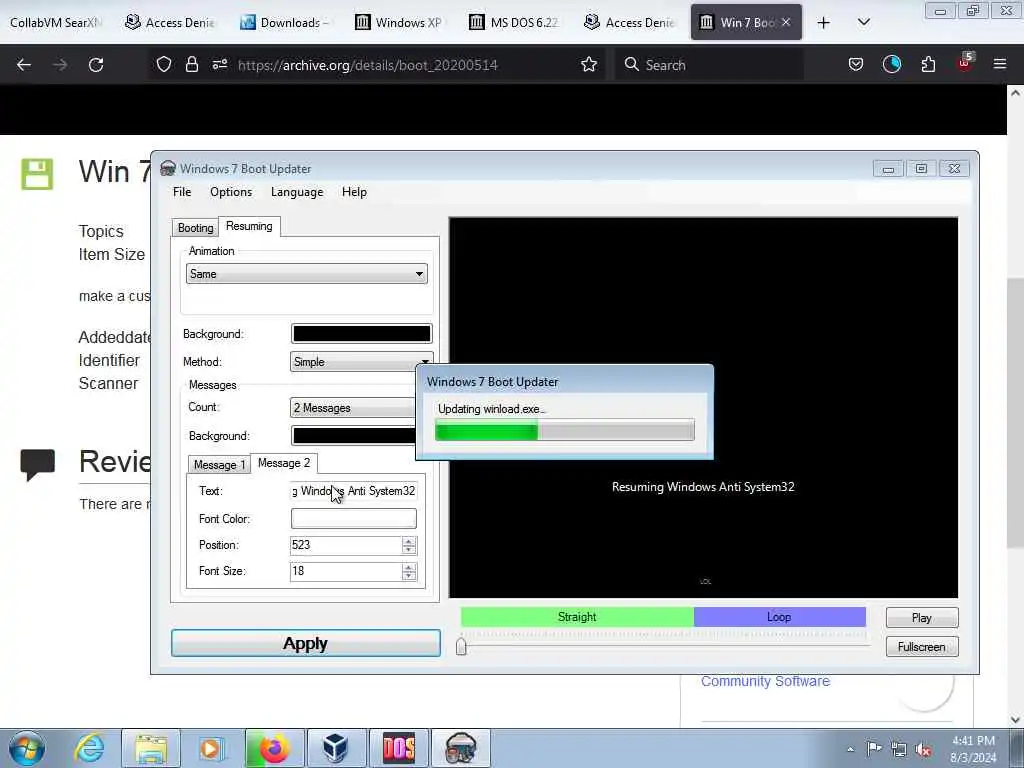
Task: Close the Win 7 Boot tab
Action: 786,22
